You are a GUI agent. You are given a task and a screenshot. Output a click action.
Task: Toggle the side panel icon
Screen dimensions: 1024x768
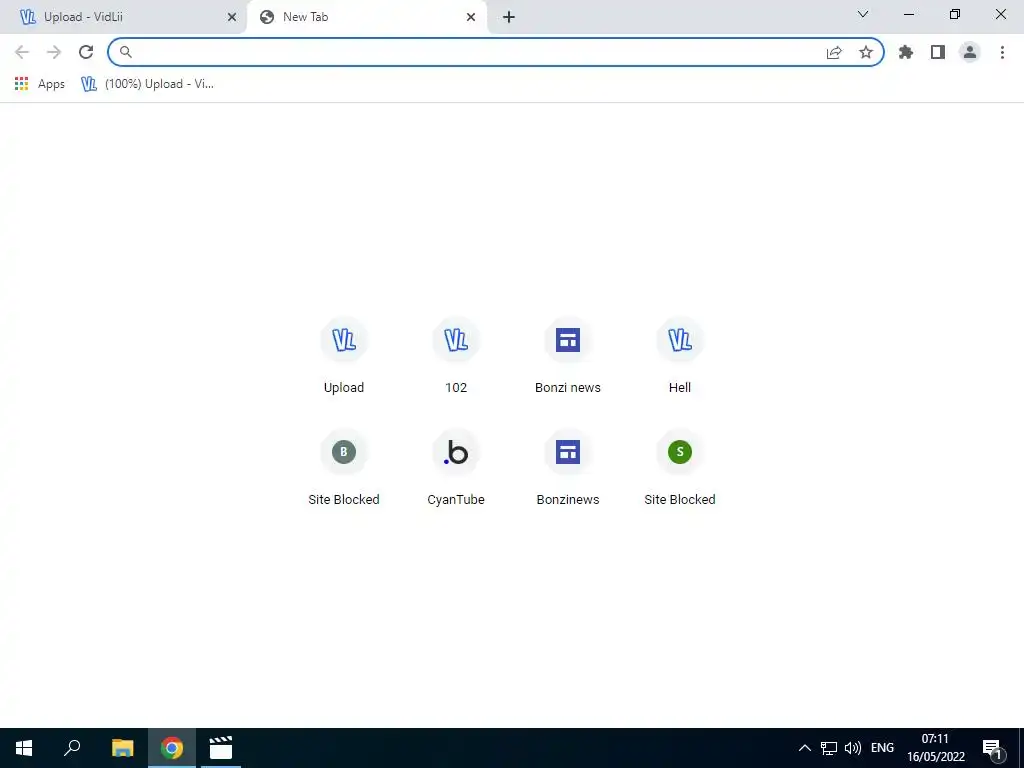pyautogui.click(x=938, y=52)
